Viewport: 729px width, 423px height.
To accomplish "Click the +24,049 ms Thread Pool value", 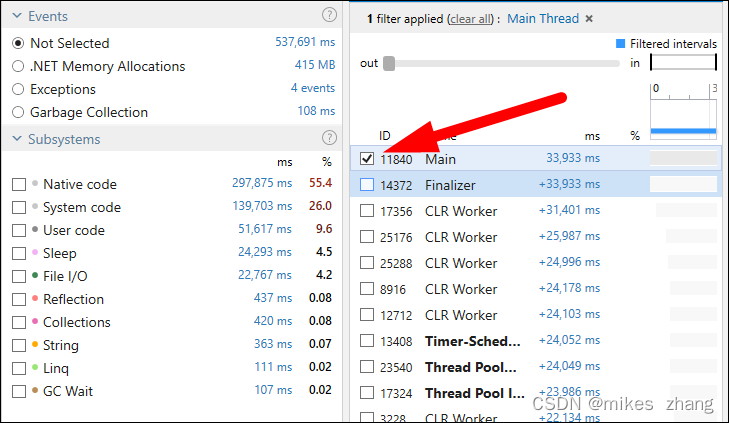I will [570, 366].
